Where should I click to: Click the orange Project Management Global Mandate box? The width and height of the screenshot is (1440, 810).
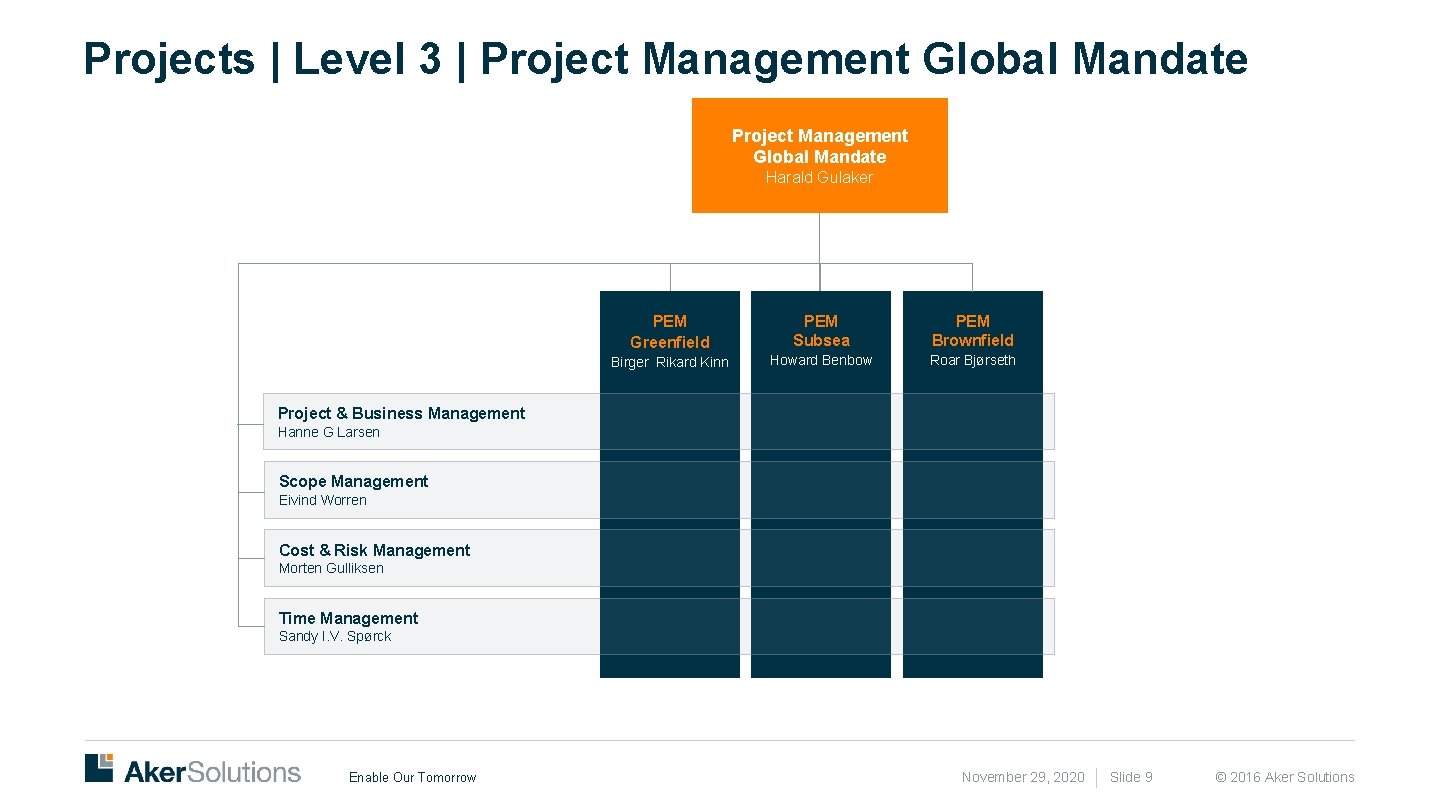[x=820, y=155]
